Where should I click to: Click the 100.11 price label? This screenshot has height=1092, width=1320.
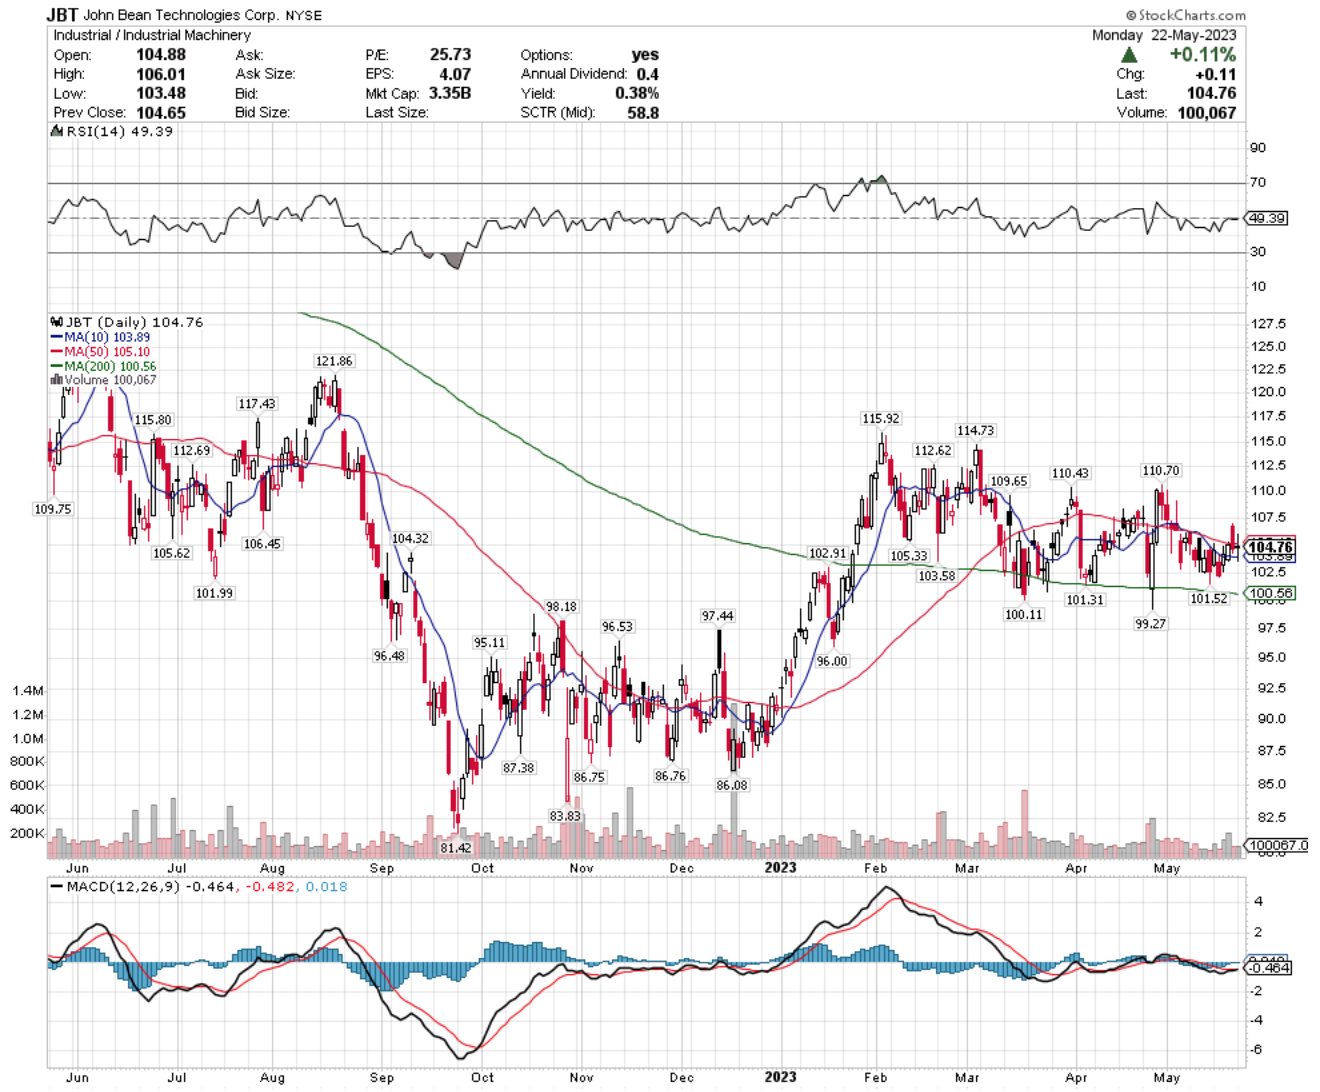click(x=1024, y=614)
